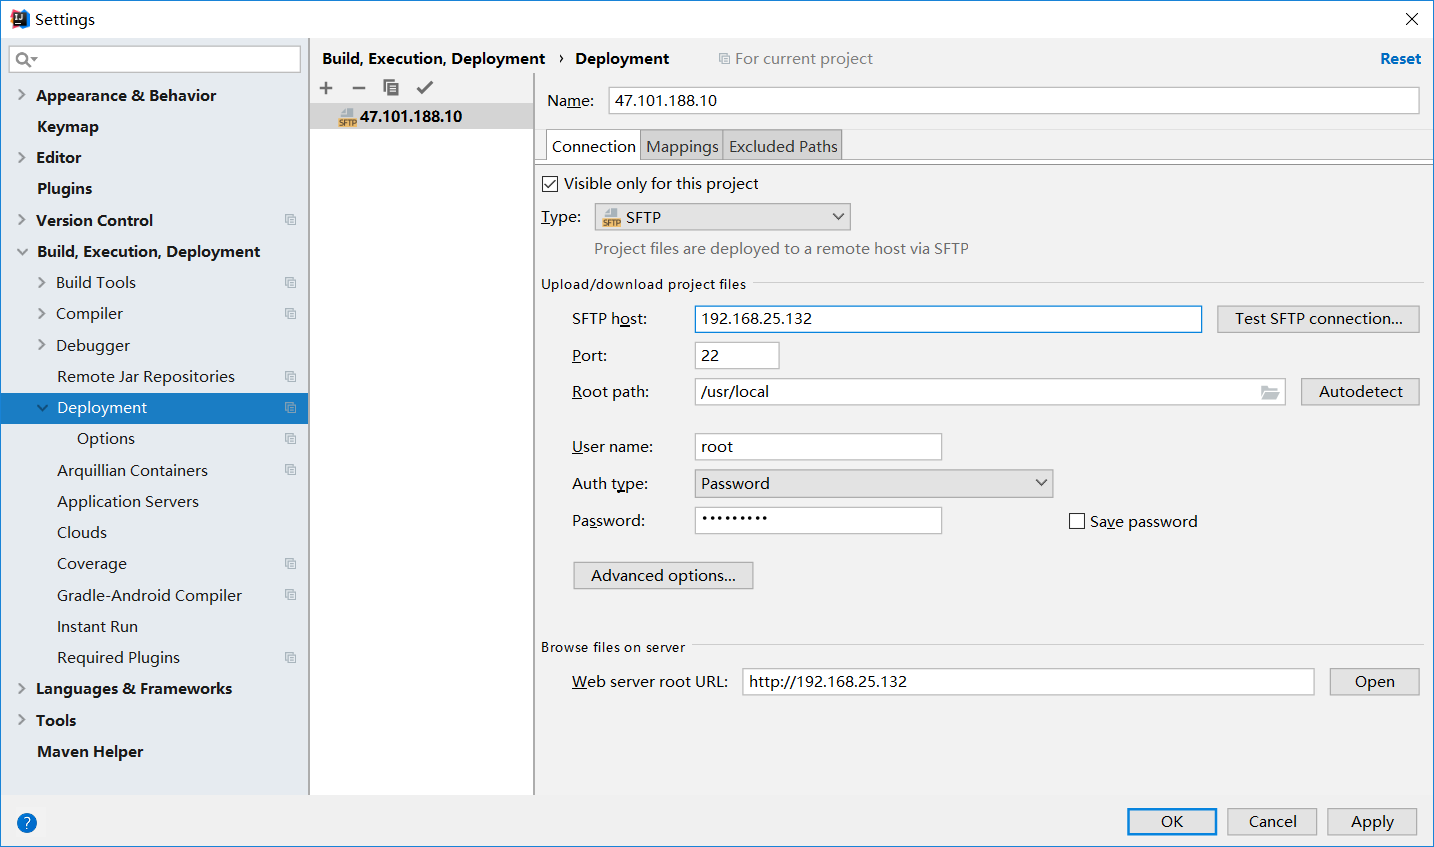This screenshot has height=847, width=1434.
Task: Collapse the Deployment node
Action: (42, 408)
